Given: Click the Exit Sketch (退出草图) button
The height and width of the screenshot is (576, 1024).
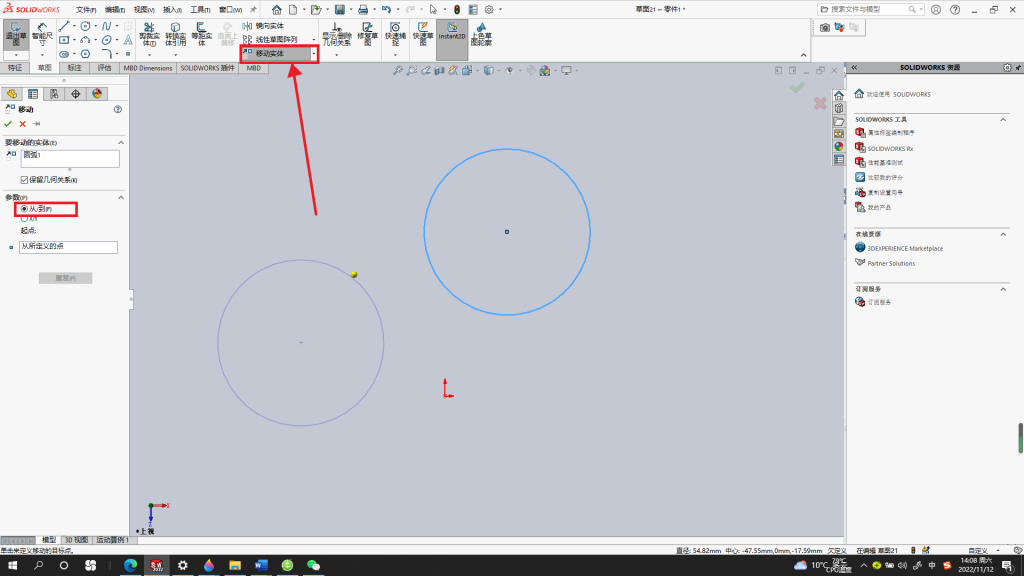Looking at the screenshot, I should (16, 35).
